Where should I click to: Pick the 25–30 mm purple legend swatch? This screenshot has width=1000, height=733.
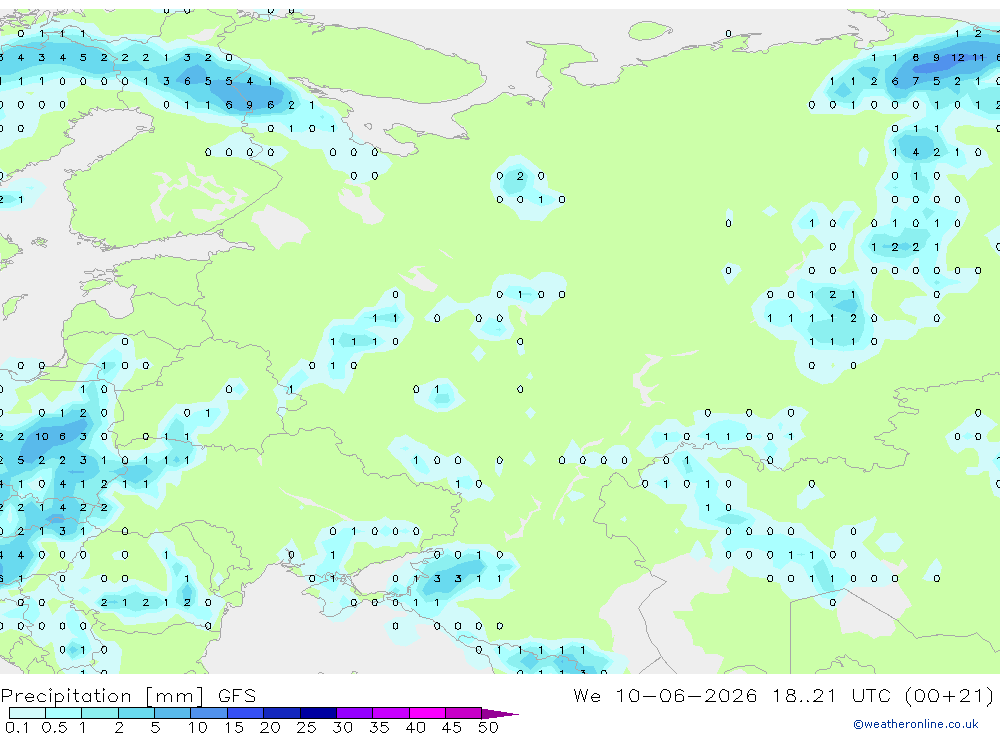[318, 713]
